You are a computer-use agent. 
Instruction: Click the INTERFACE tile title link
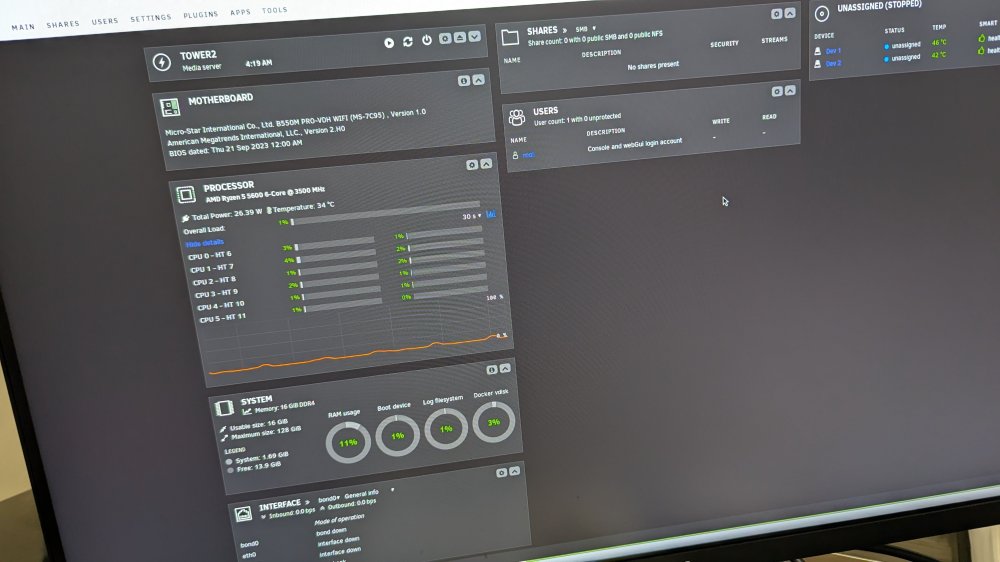pos(280,505)
